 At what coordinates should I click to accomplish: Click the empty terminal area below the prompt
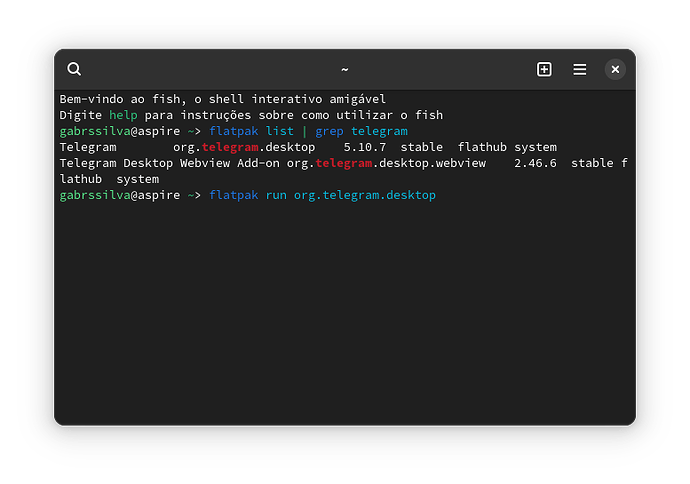(345, 320)
